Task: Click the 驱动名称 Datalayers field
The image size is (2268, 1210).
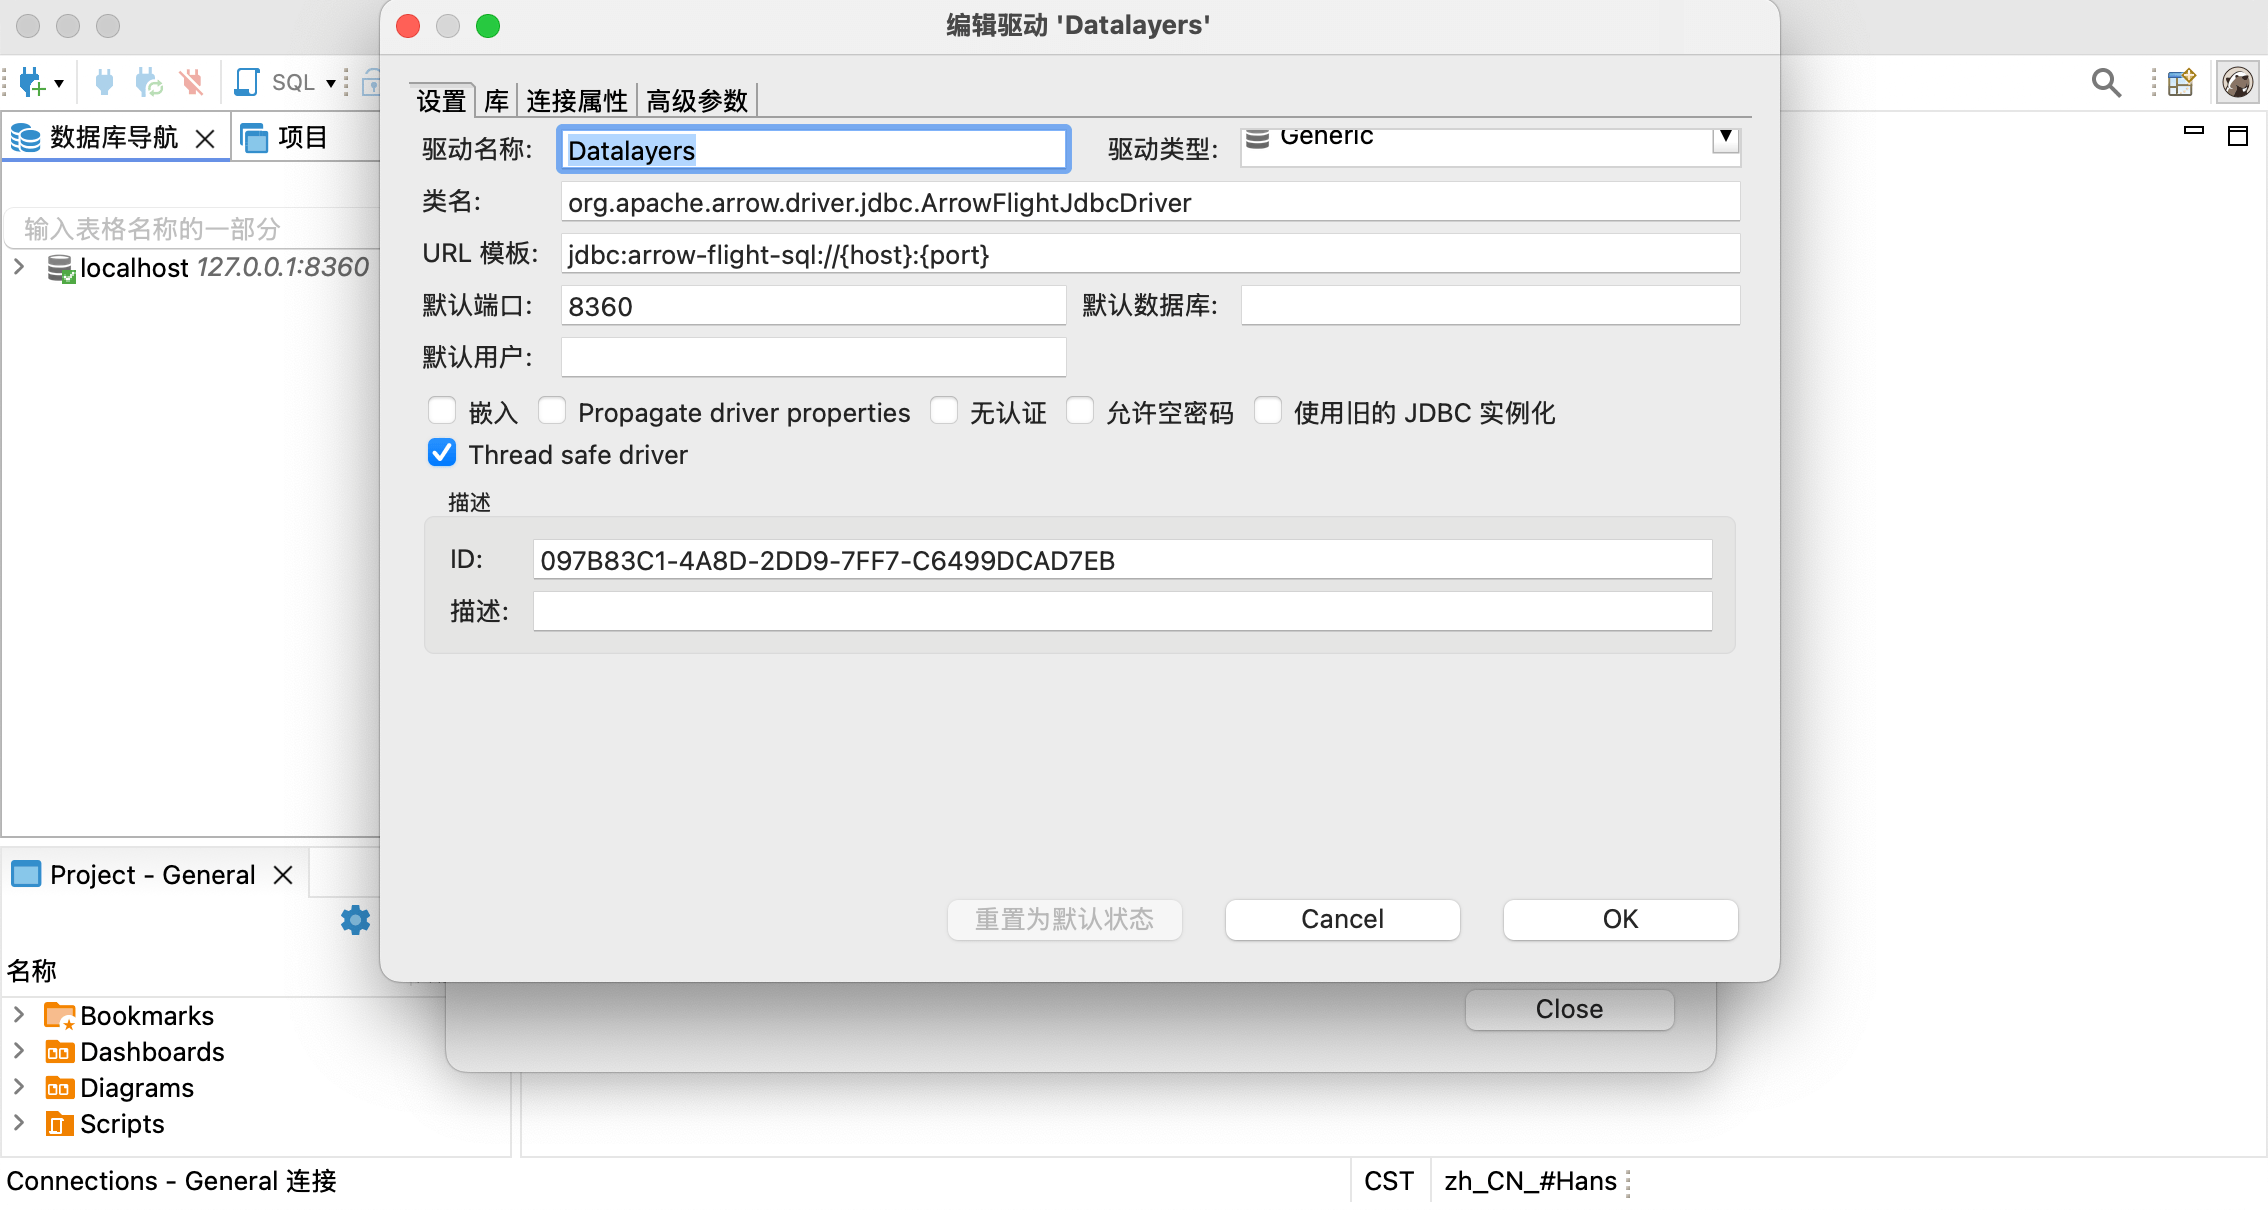Action: point(814,150)
